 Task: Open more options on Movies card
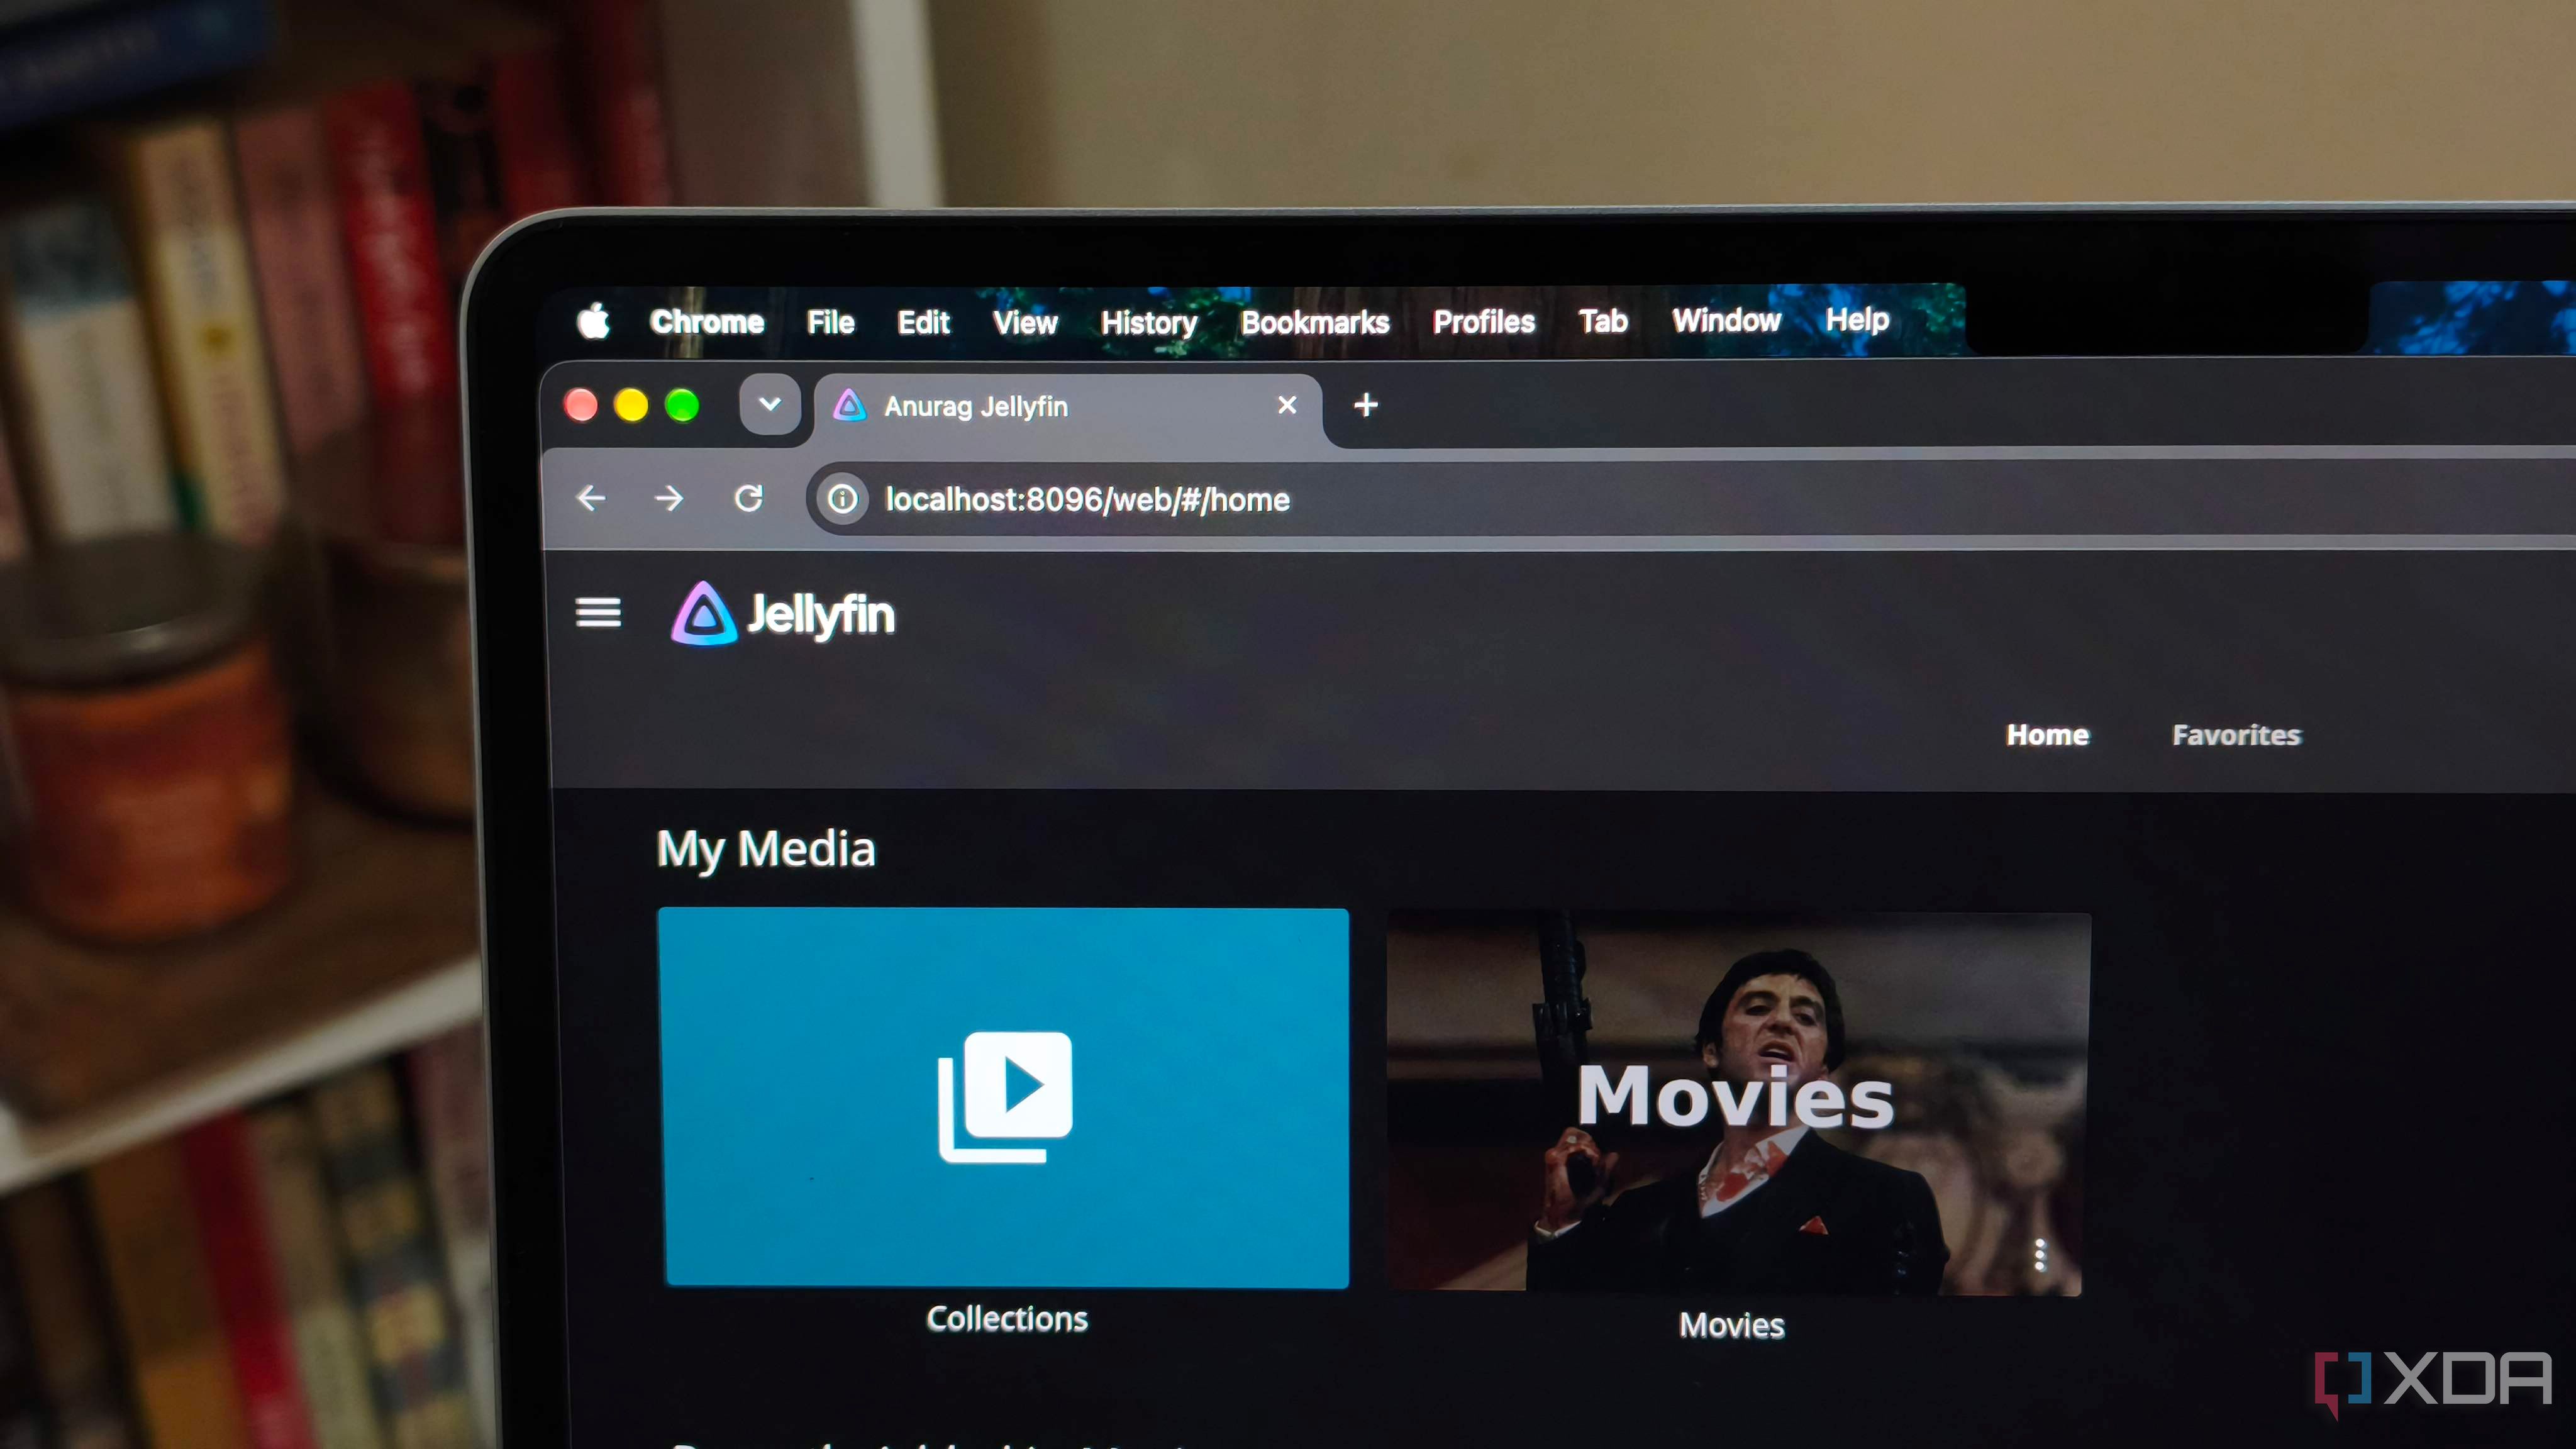tap(2040, 1255)
